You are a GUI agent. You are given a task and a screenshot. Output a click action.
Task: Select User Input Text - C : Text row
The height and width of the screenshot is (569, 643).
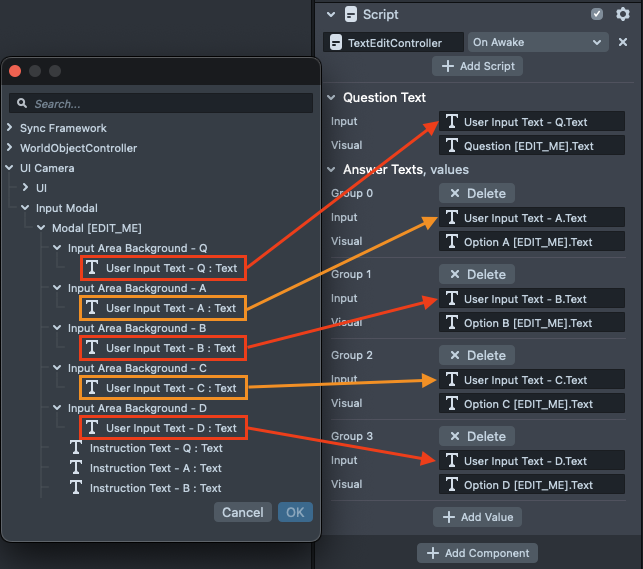coord(163,388)
